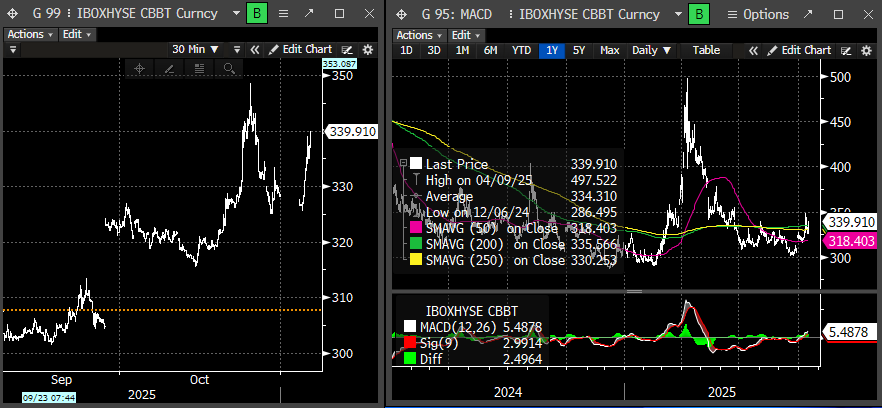The width and height of the screenshot is (882, 408).
Task: Open the Actions dropdown in G 99 window
Action: pos(32,34)
